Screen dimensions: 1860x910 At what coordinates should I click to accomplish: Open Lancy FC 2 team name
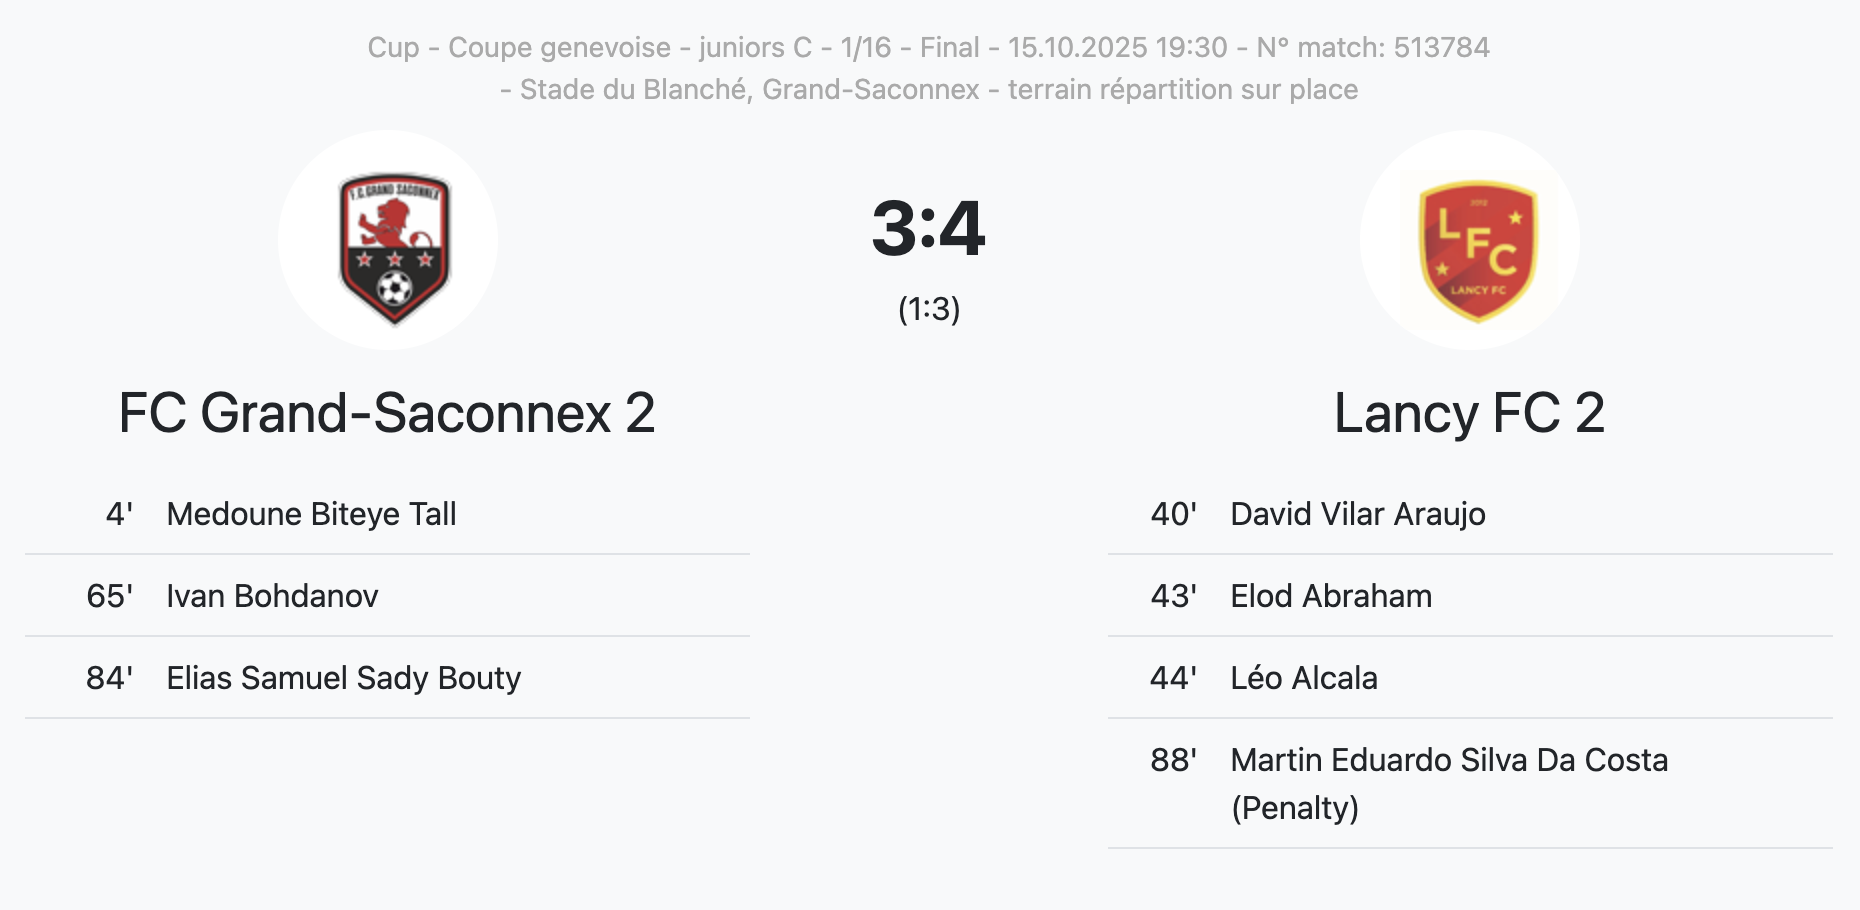click(x=1469, y=413)
